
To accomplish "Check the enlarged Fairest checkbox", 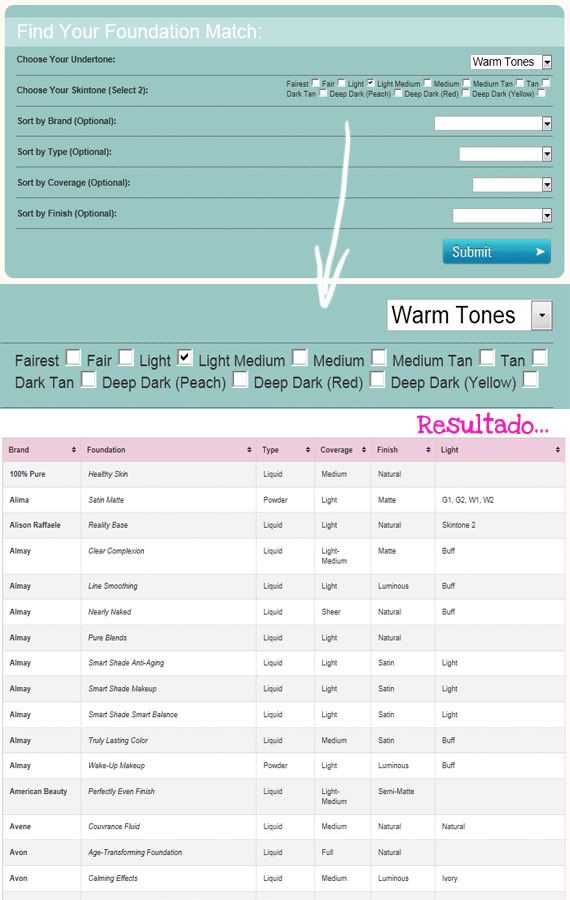I will click(73, 357).
